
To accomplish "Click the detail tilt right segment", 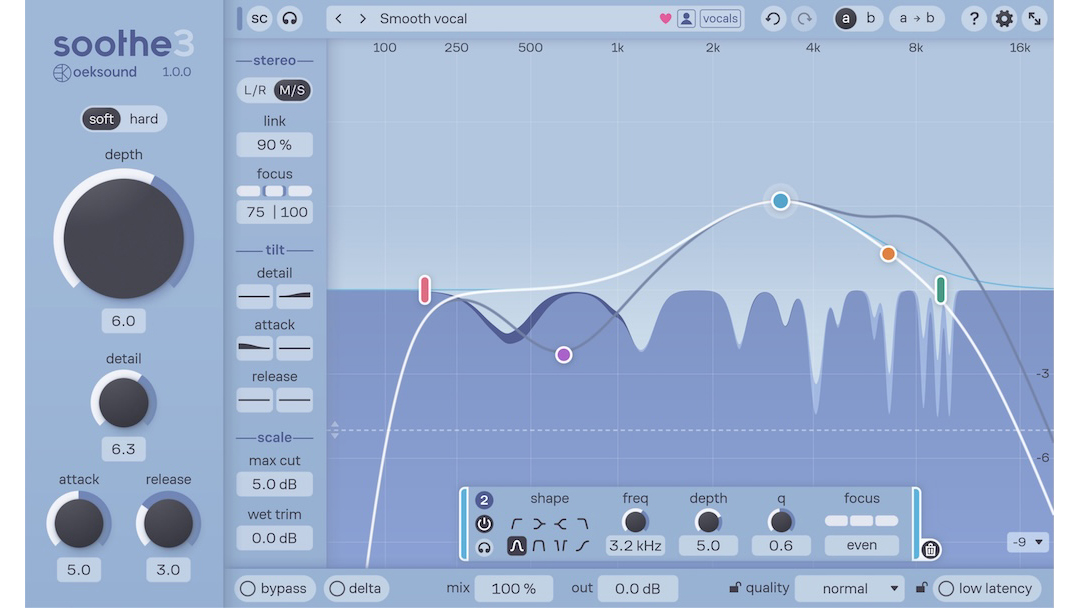I will [294, 296].
